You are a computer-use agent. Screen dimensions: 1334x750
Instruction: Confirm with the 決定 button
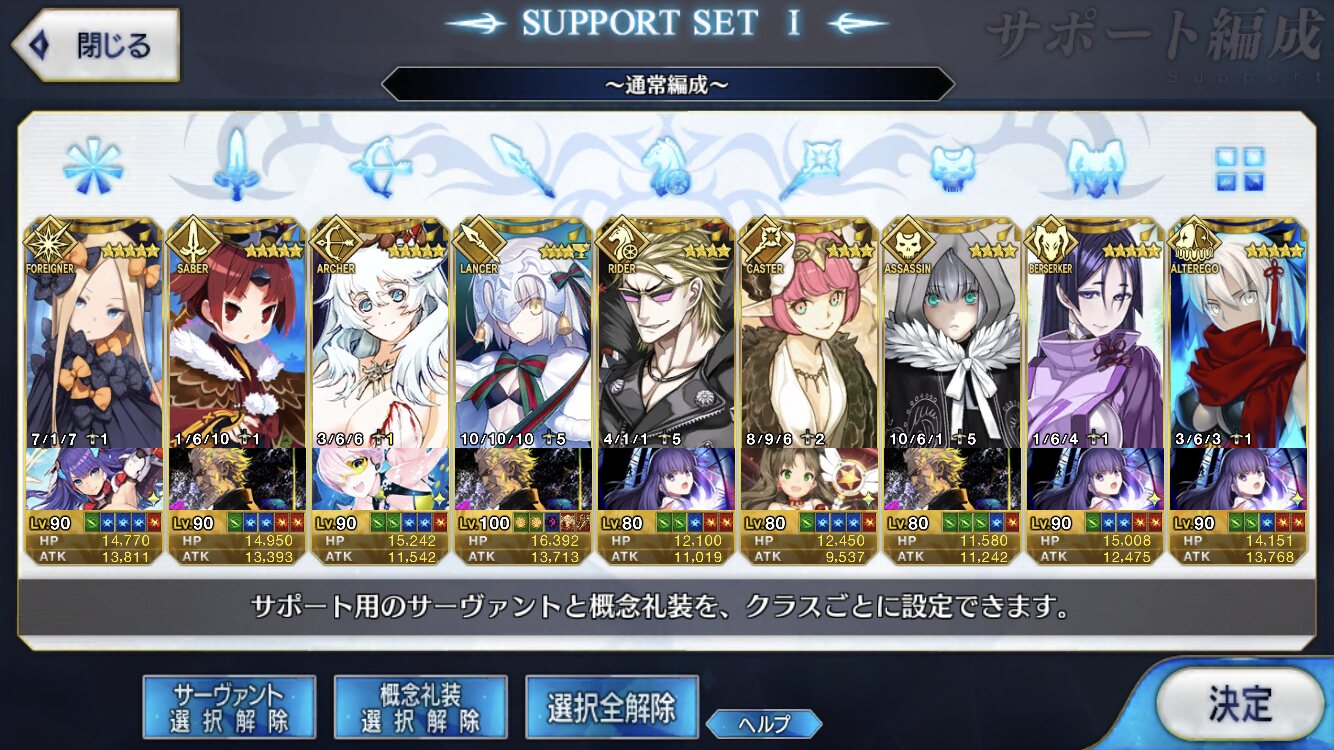coord(1240,705)
